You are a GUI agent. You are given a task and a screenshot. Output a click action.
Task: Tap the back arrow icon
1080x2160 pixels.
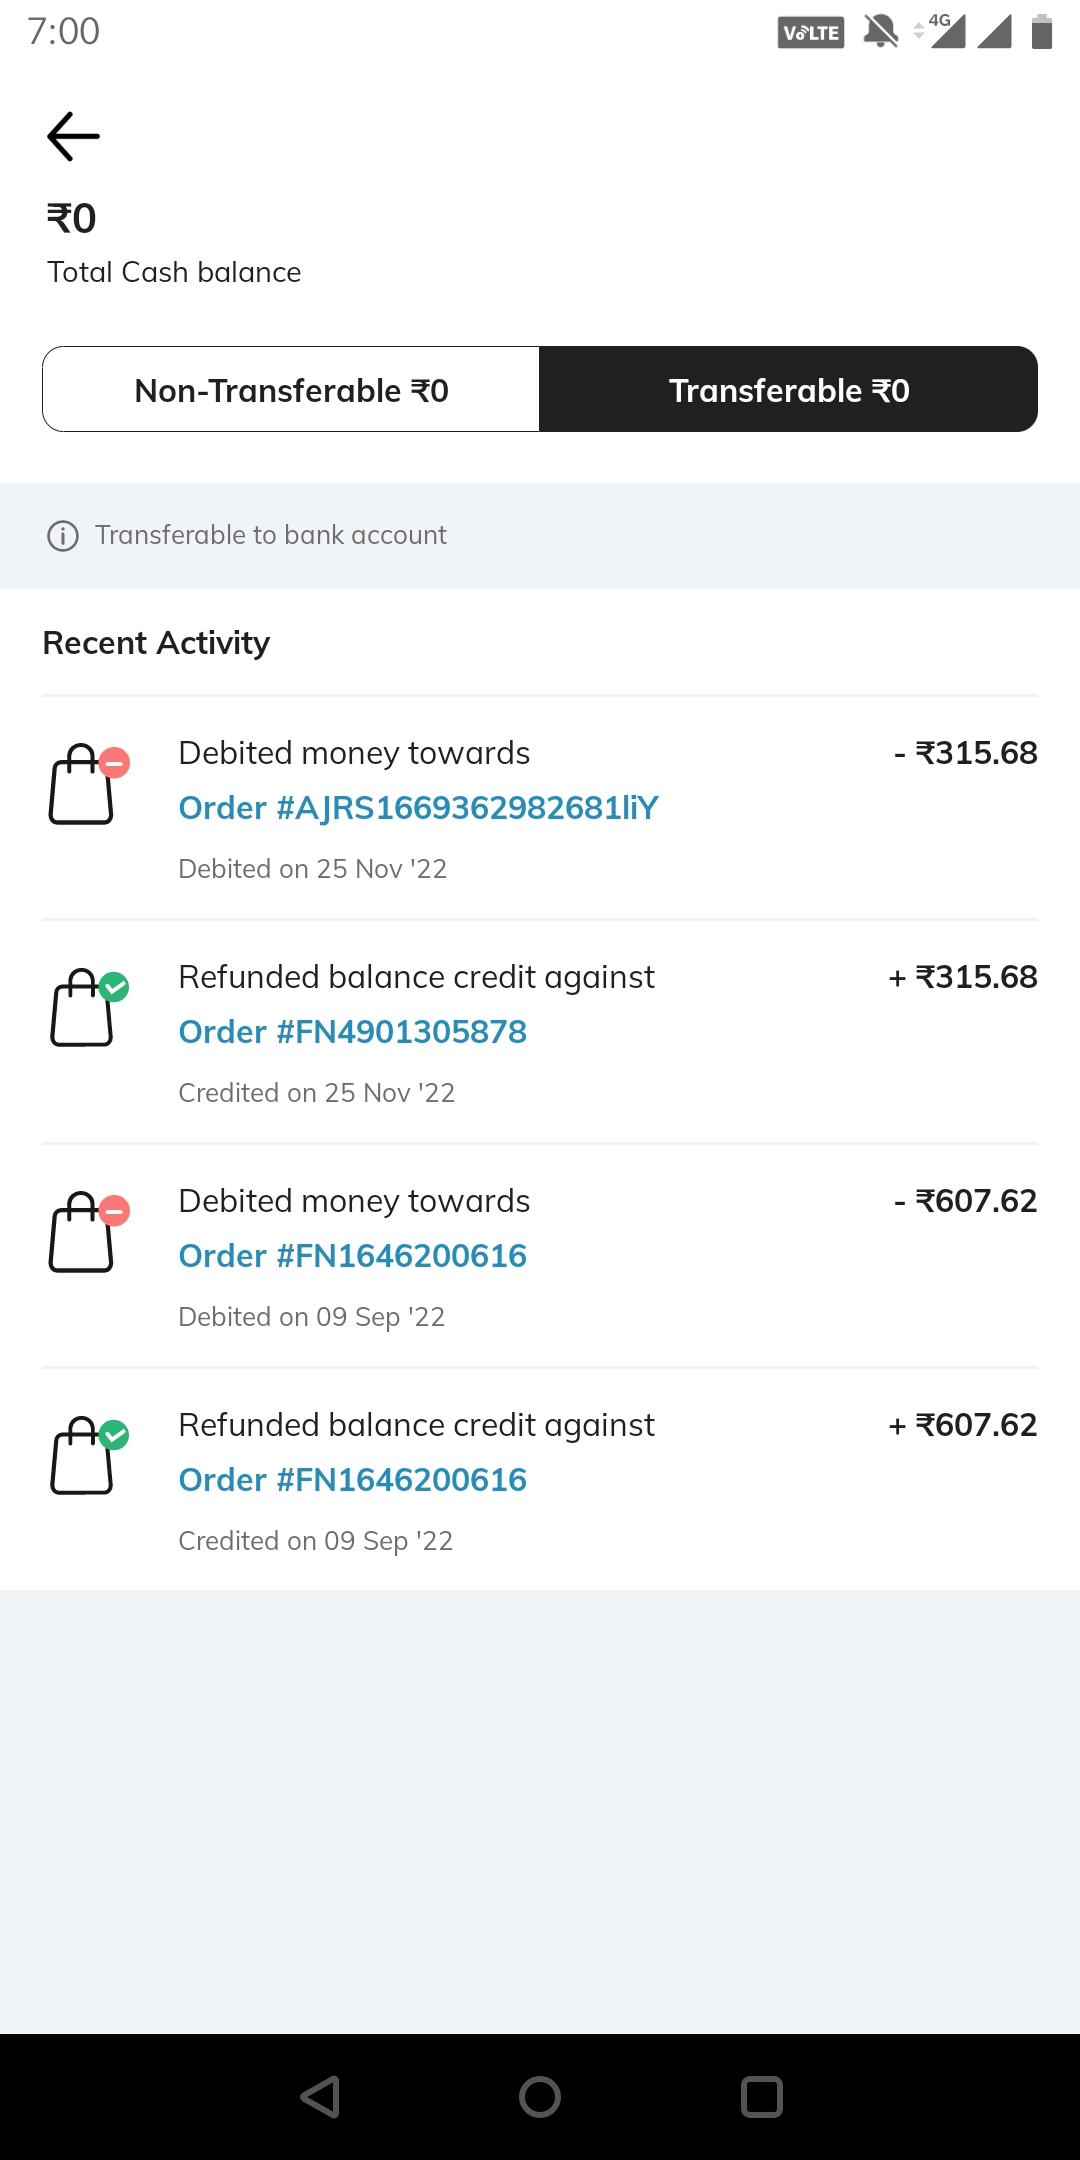73,137
